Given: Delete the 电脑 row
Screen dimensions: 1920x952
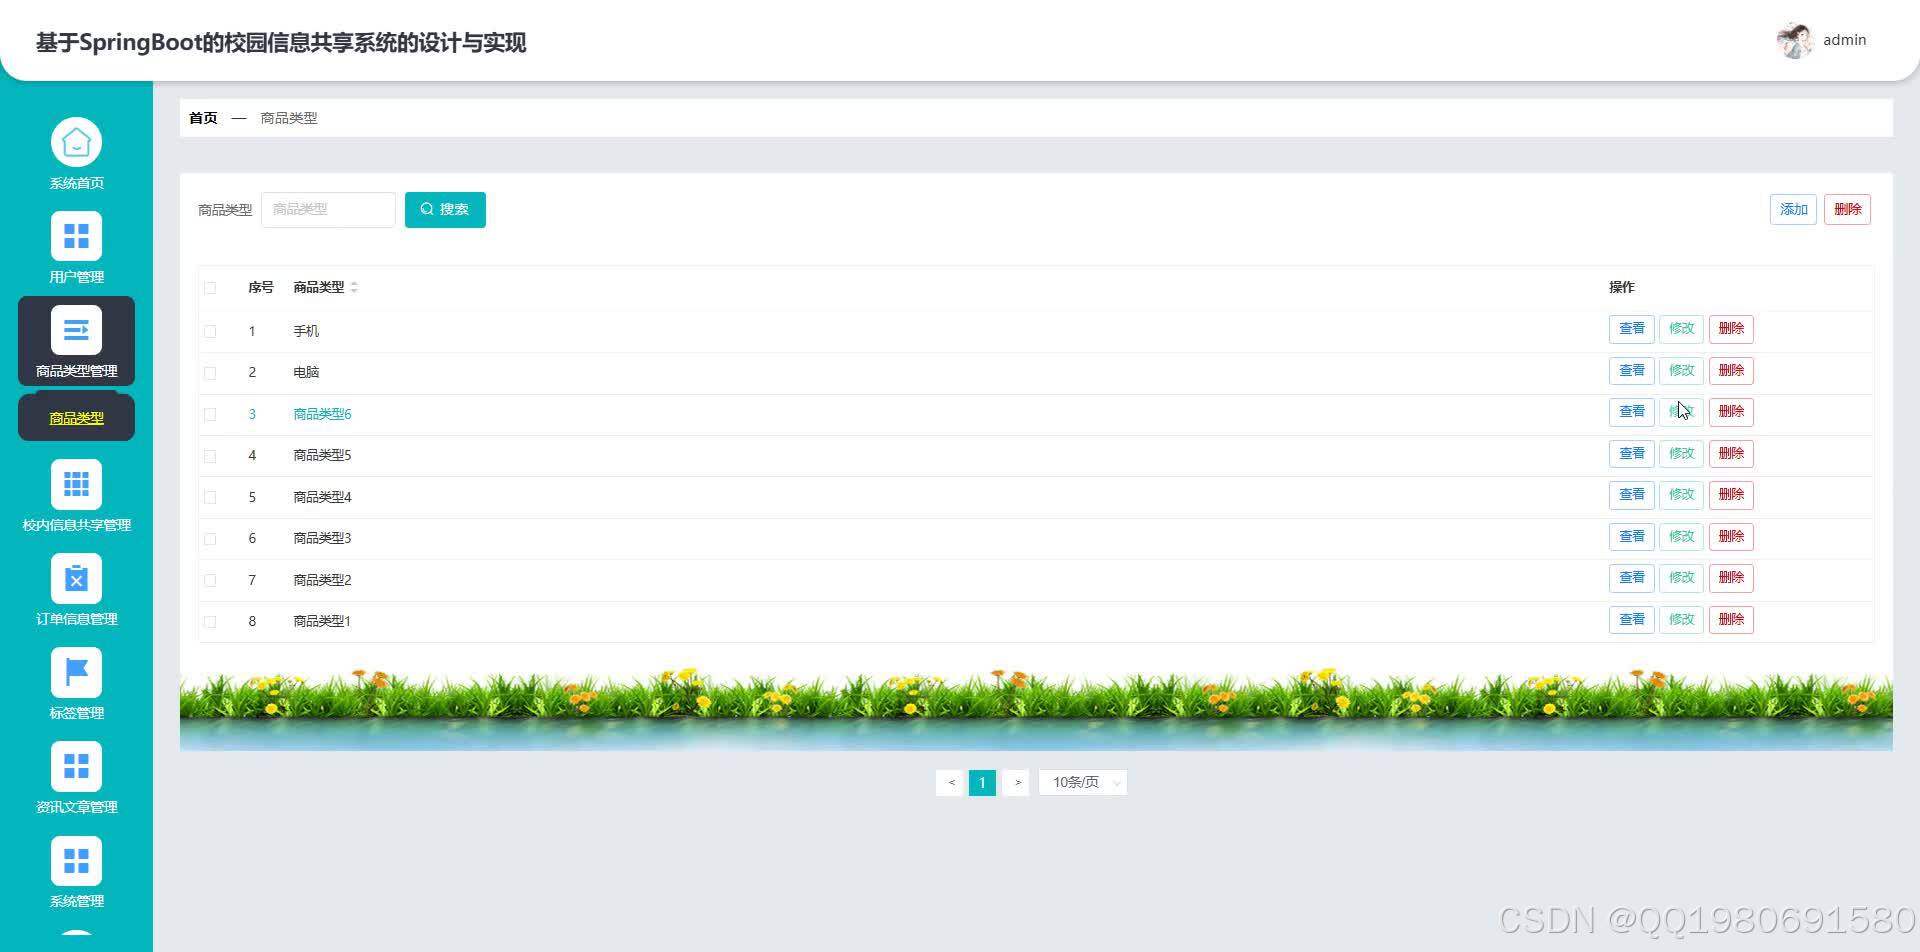Looking at the screenshot, I should click(1731, 371).
